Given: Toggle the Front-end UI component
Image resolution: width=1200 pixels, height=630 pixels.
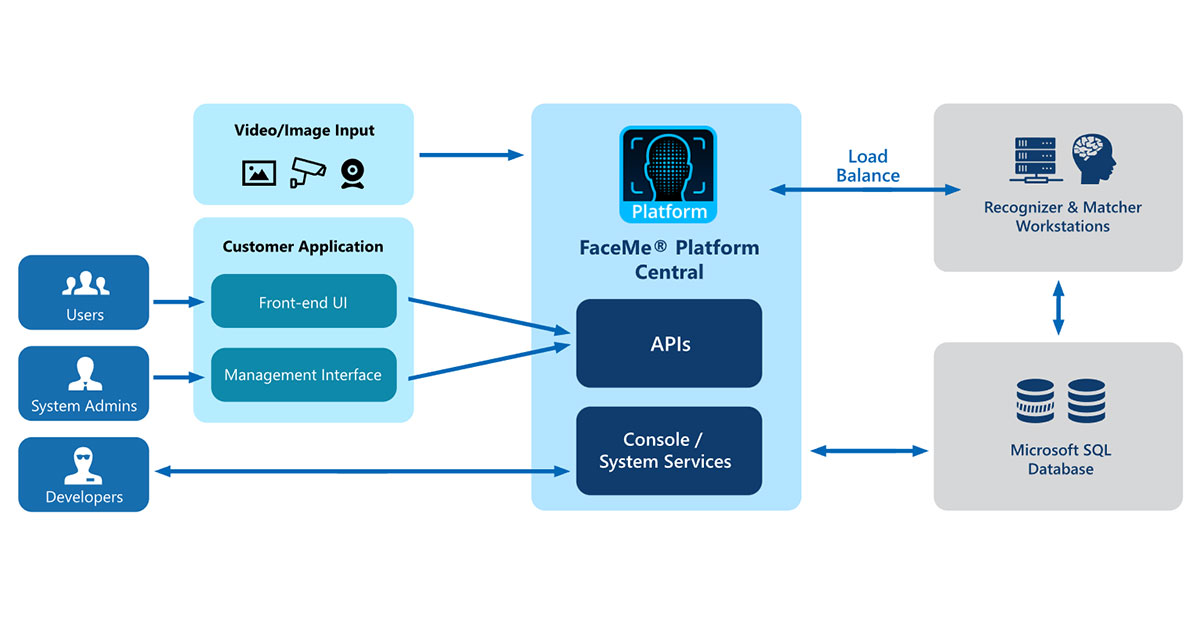Looking at the screenshot, I should coord(303,301).
